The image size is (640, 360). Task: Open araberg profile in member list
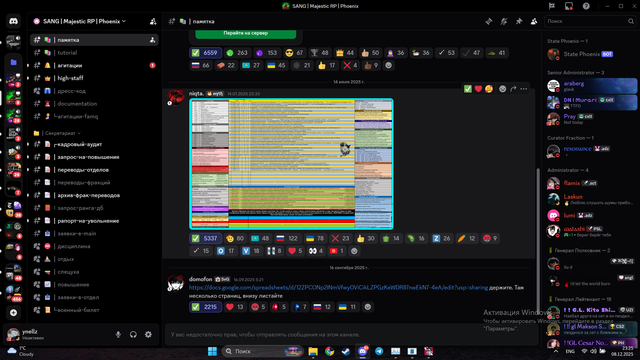click(592, 86)
